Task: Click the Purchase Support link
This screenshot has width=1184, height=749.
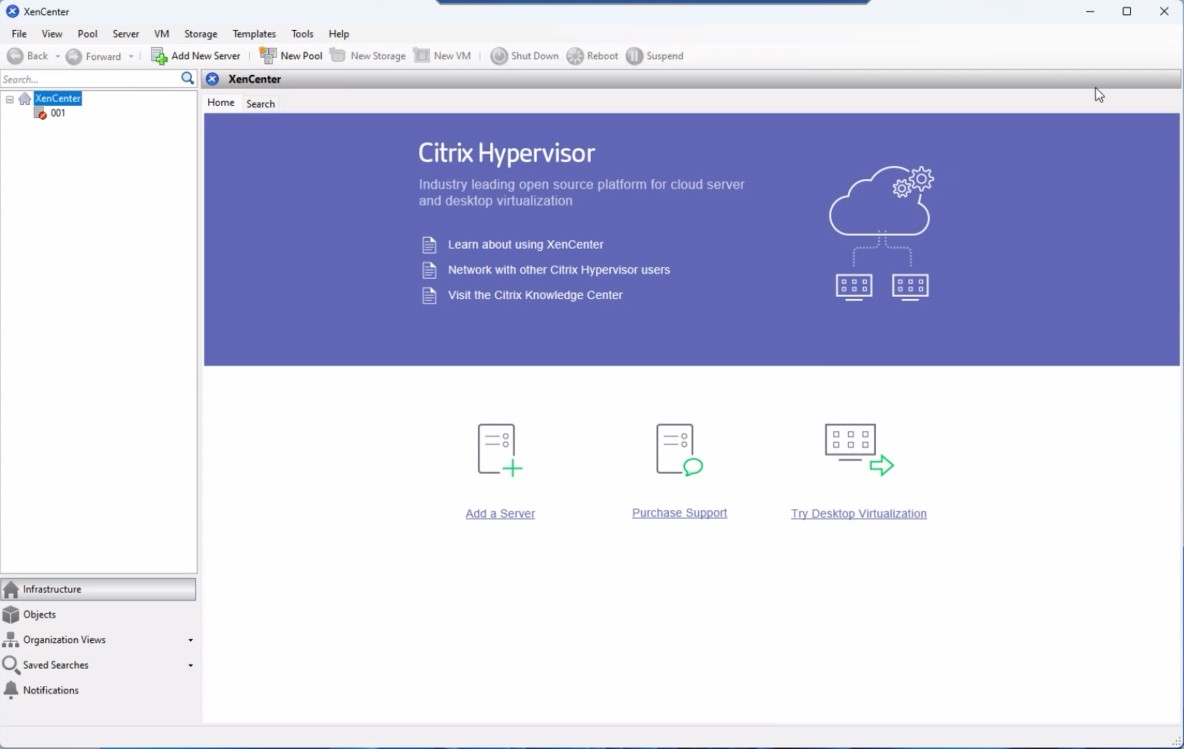Action: coord(679,512)
